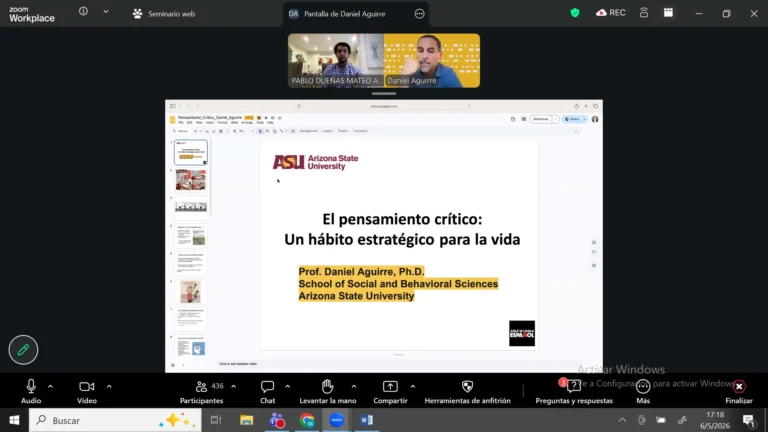Expand participants options chevron
Viewport: 768px width, 432px height.
[x=234, y=386]
